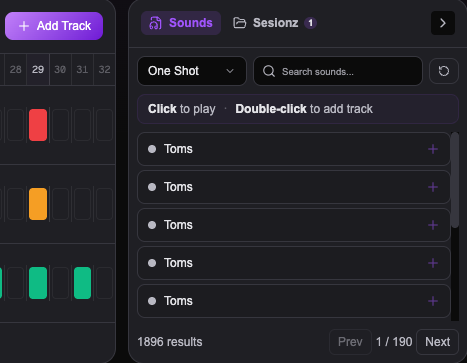Click the badge showing 1 on Sesionz
467x363 pixels.
(310, 23)
